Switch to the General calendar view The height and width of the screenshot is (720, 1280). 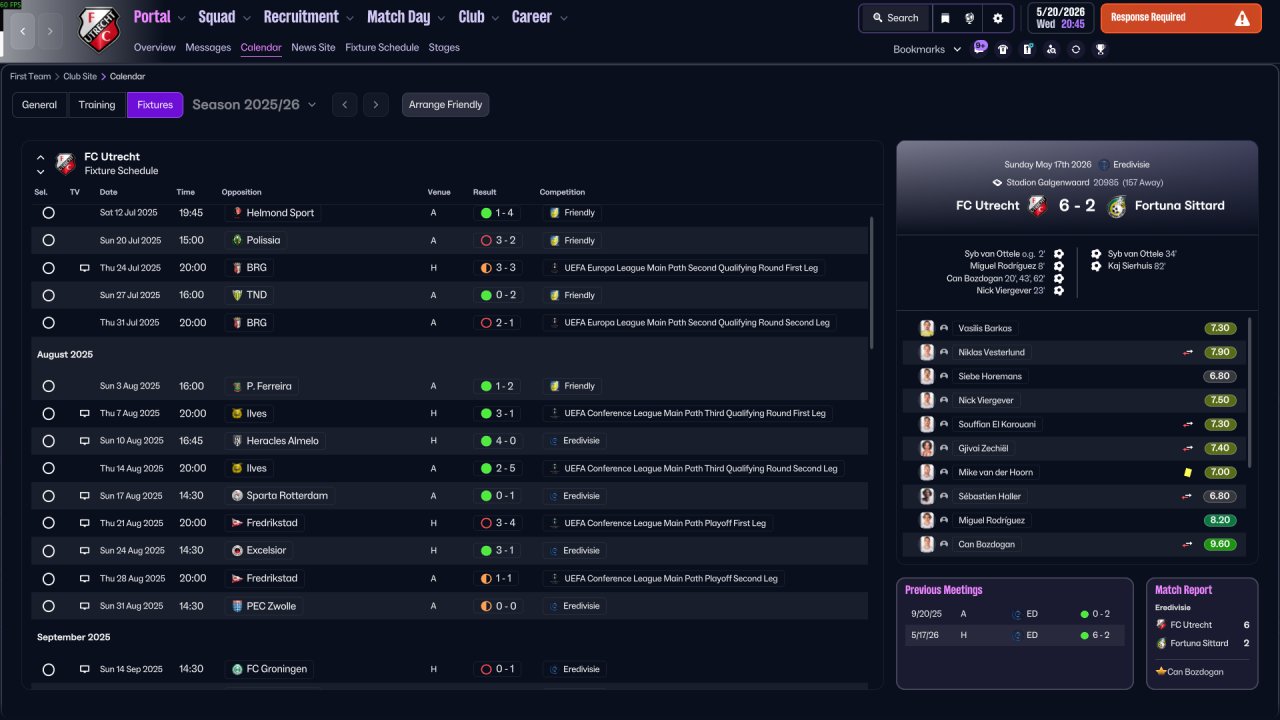click(40, 105)
